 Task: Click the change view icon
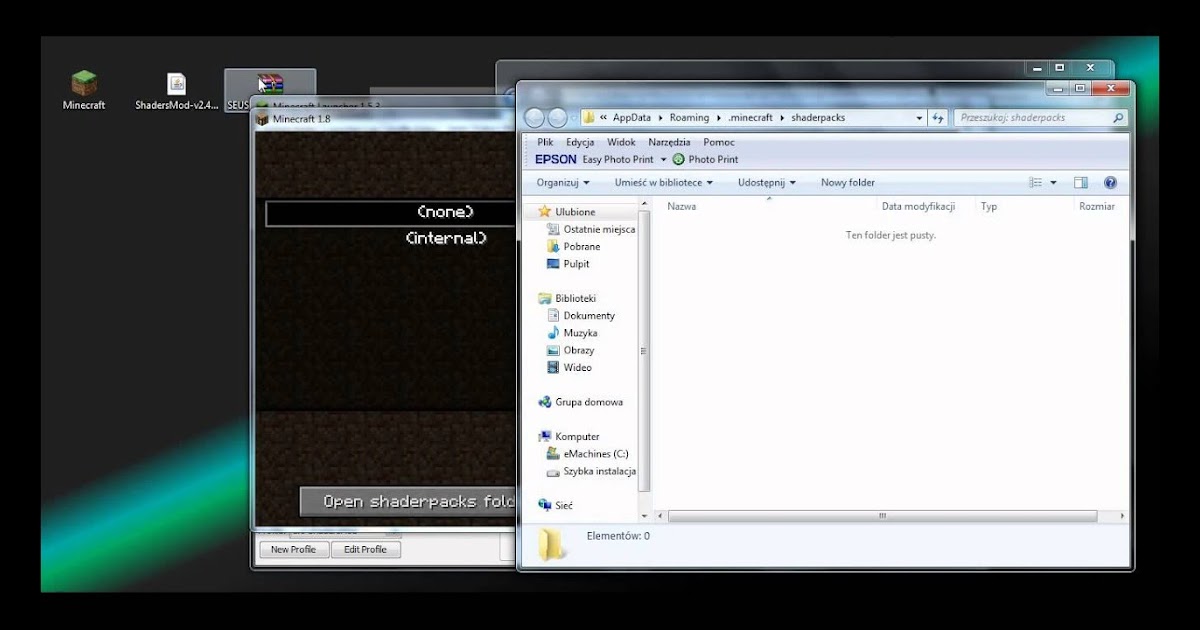1036,183
